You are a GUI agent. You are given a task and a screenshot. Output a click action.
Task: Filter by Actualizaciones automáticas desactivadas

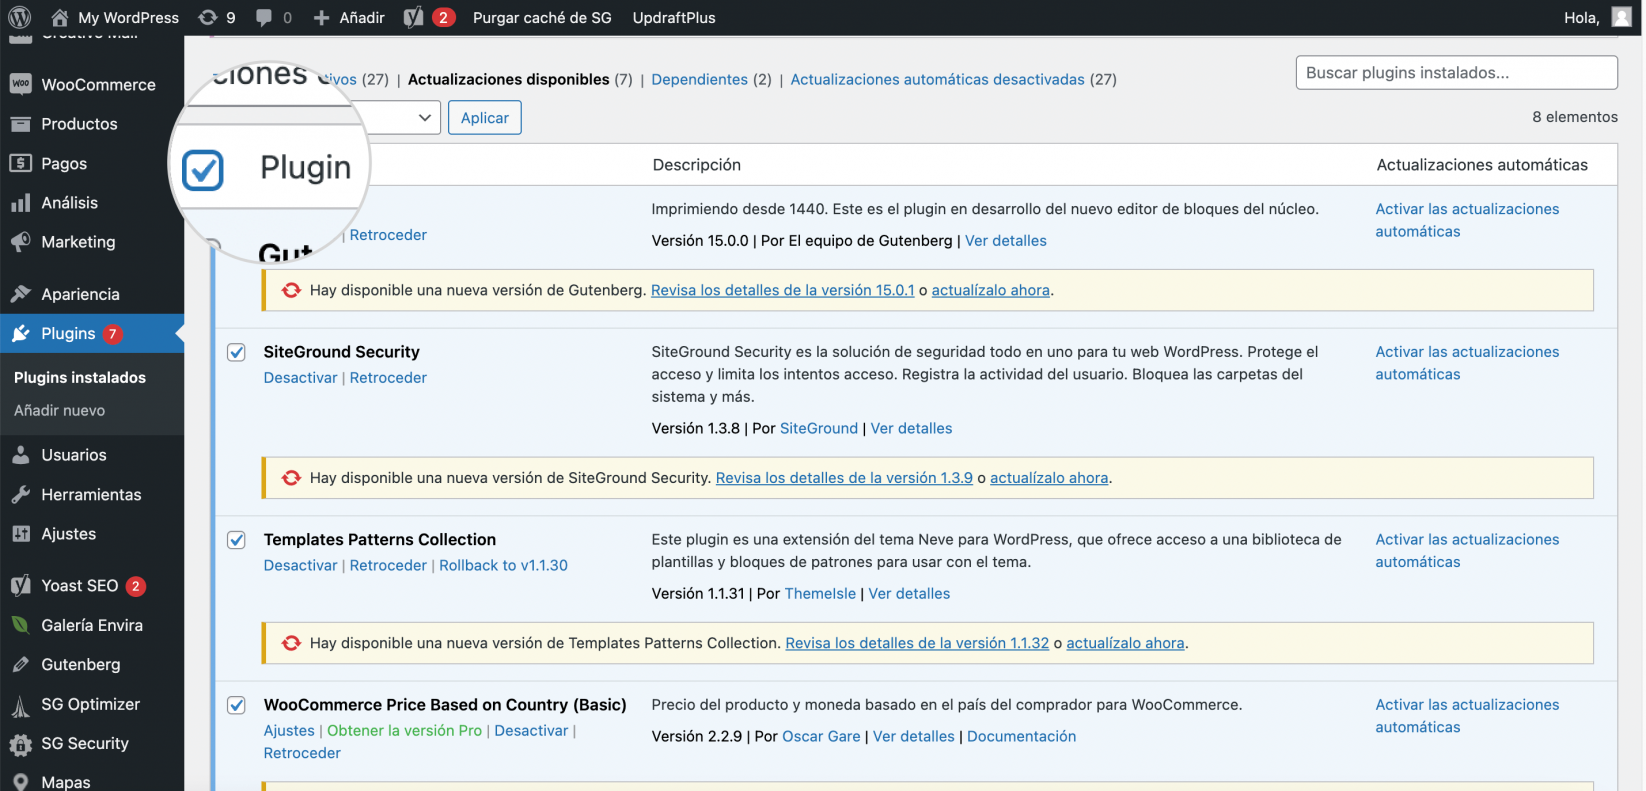click(937, 79)
